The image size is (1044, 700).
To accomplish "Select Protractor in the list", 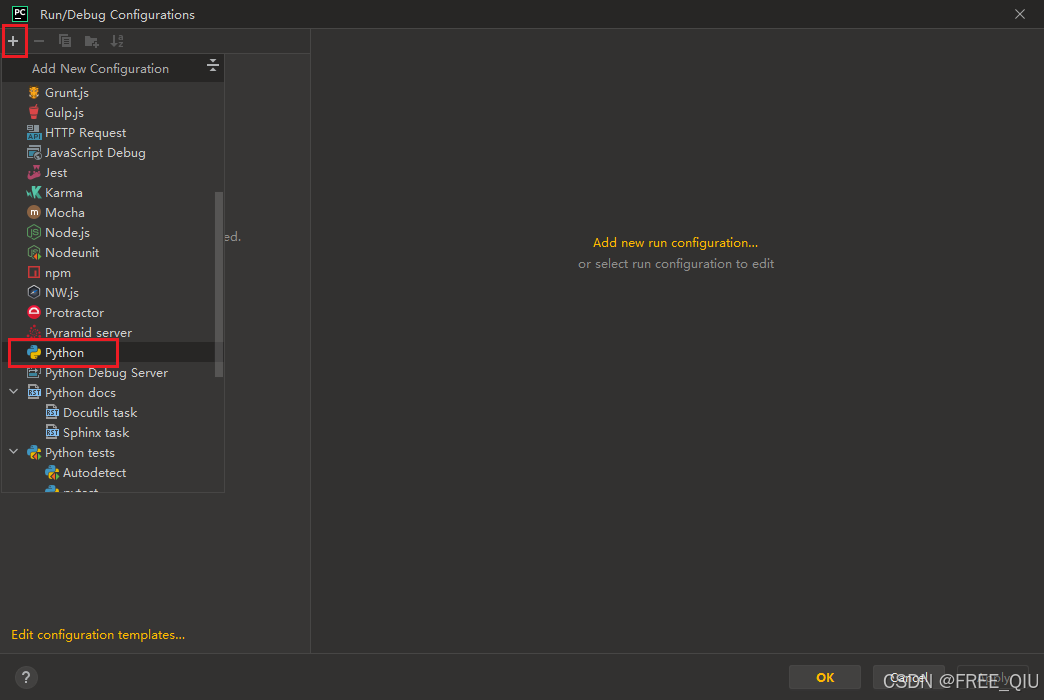I will pos(74,312).
